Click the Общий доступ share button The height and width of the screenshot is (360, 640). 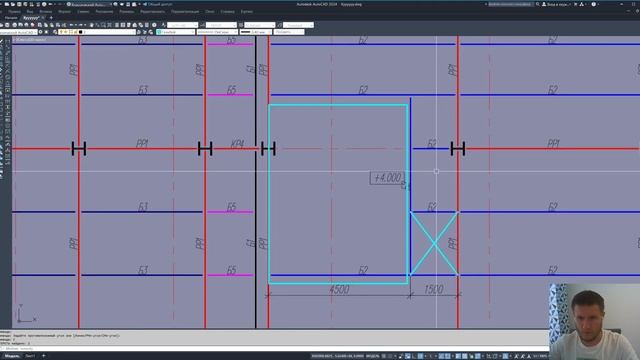(158, 4)
